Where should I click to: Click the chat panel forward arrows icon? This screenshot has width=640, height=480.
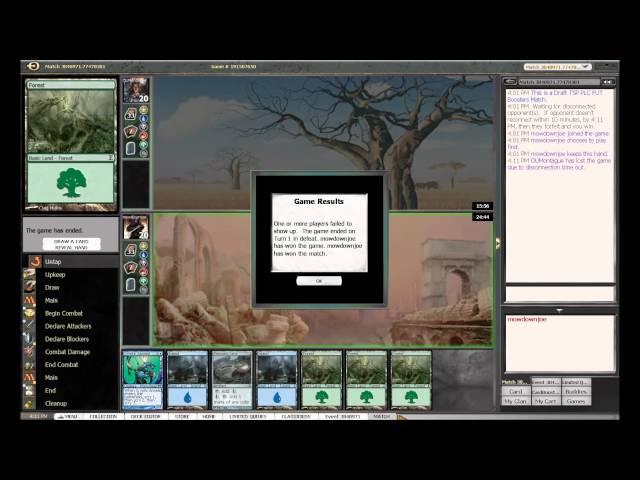(x=608, y=82)
